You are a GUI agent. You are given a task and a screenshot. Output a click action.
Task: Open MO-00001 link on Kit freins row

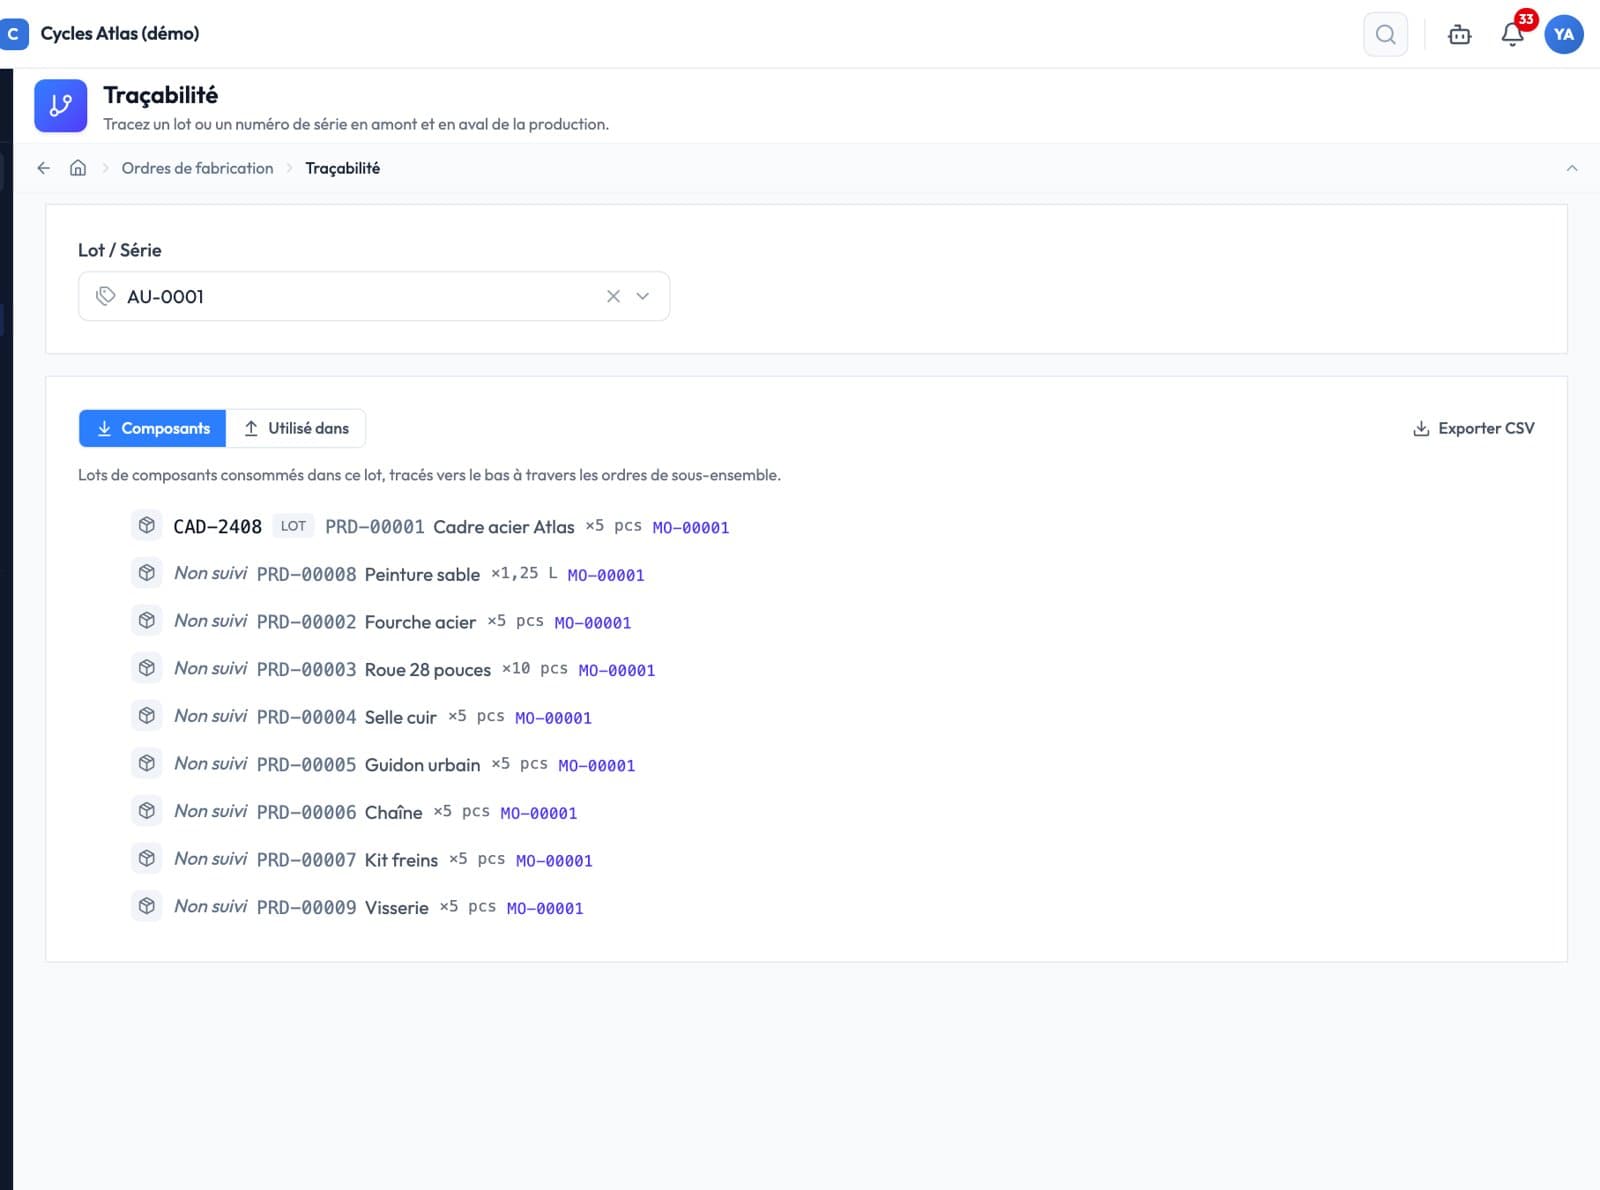[x=554, y=860]
